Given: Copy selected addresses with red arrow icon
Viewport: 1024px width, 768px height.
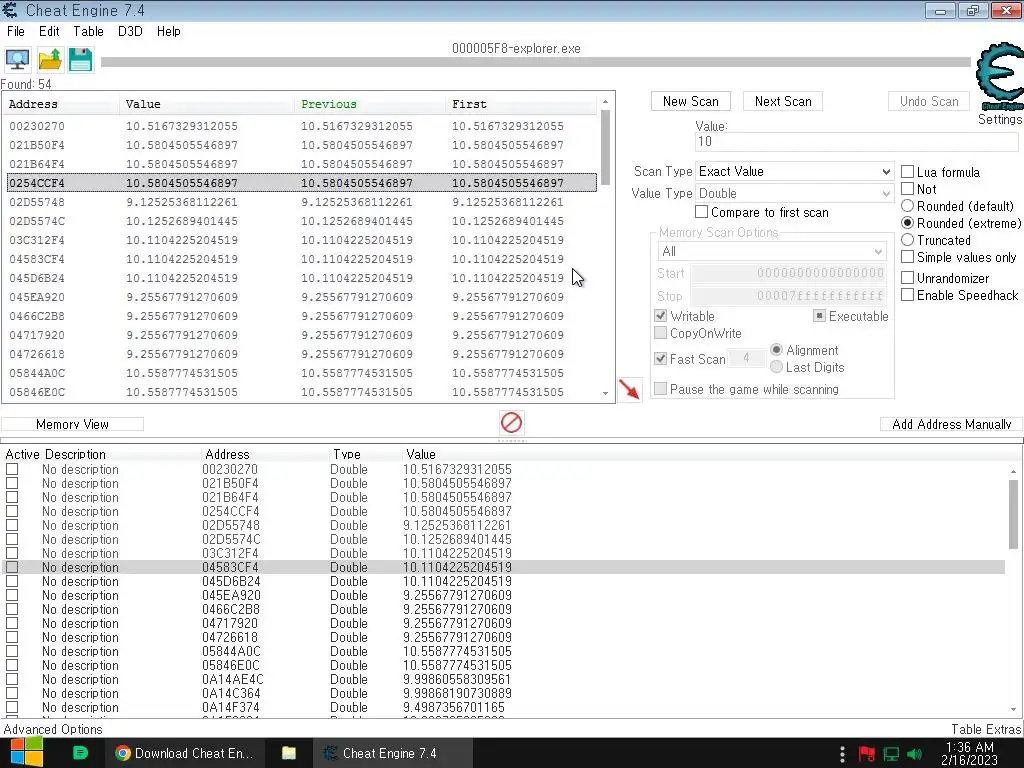Looking at the screenshot, I should coord(630,390).
